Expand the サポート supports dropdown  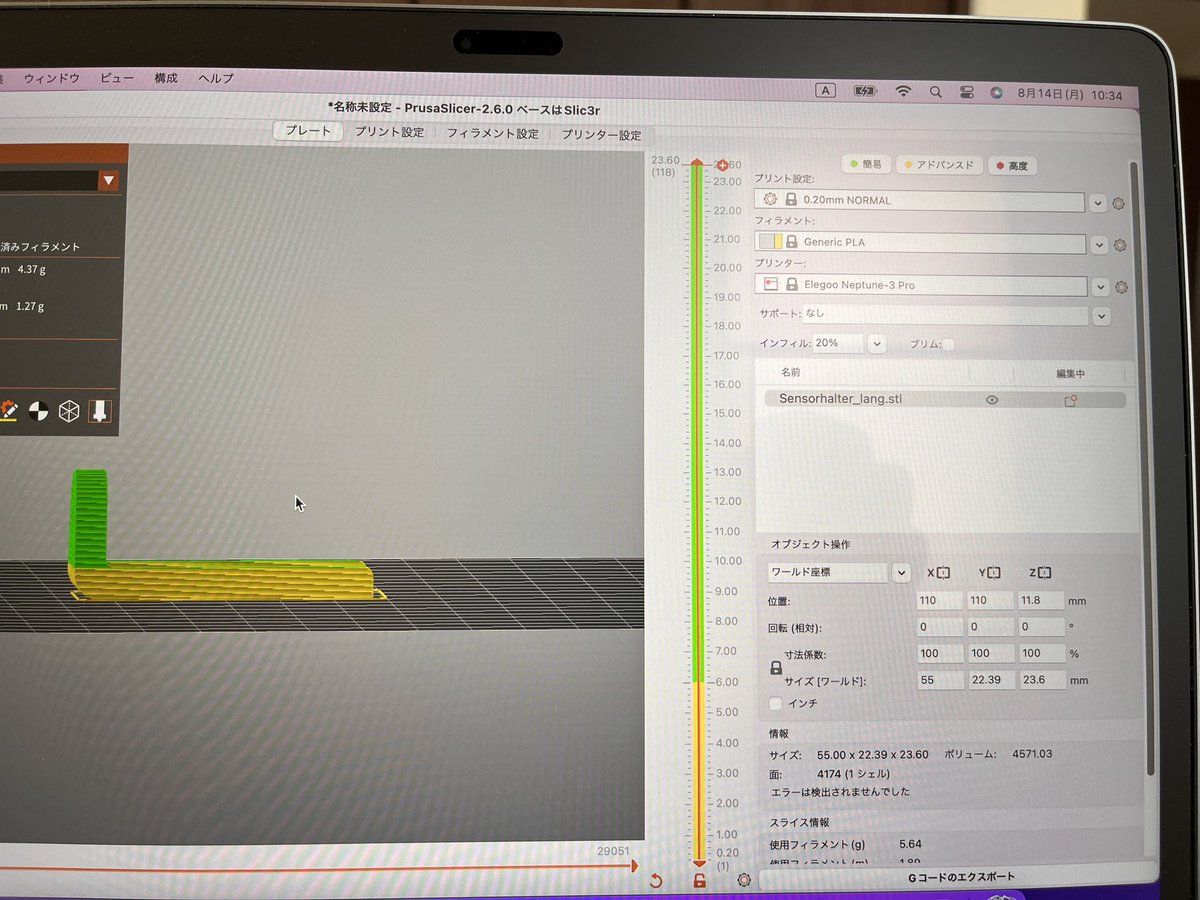[1101, 316]
